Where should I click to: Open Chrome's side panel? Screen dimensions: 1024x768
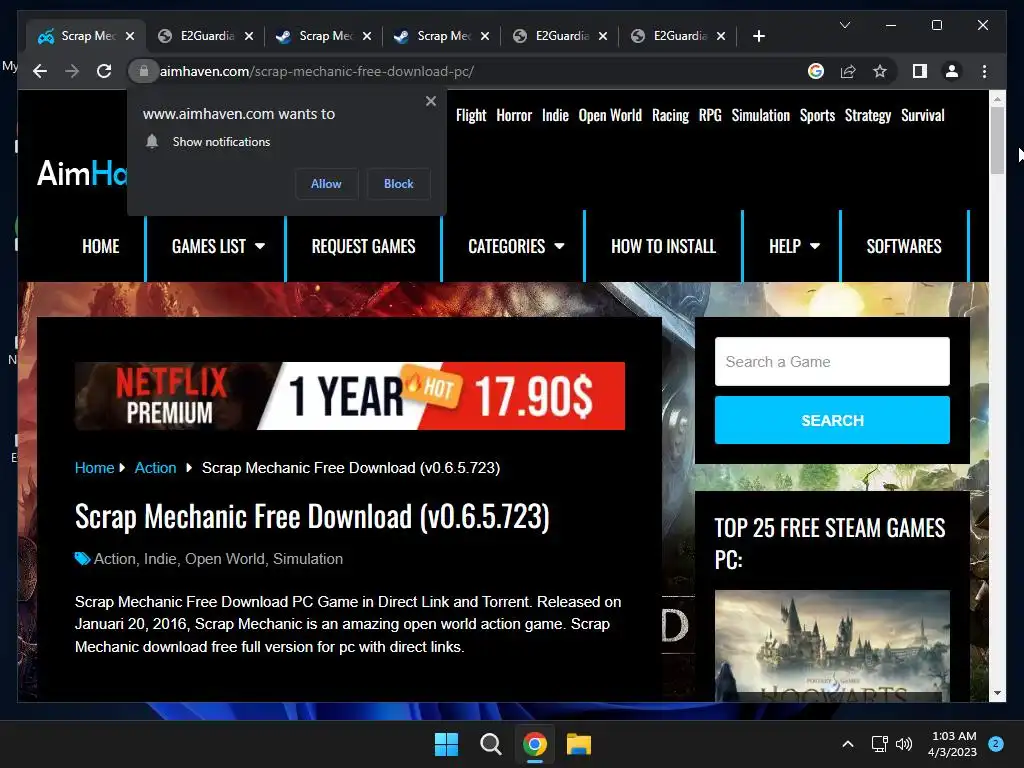pyautogui.click(x=920, y=71)
